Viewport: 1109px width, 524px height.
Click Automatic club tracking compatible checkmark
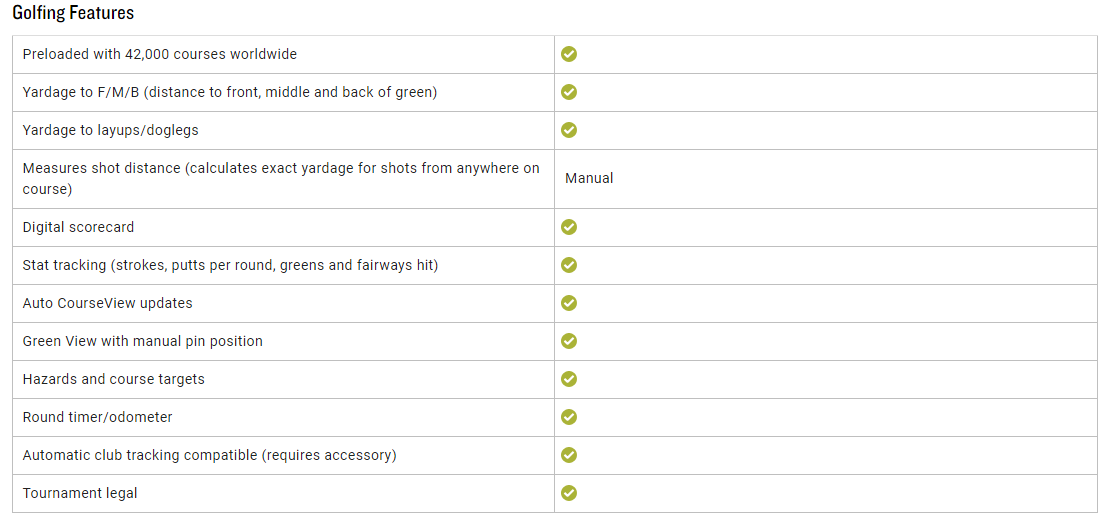point(569,455)
